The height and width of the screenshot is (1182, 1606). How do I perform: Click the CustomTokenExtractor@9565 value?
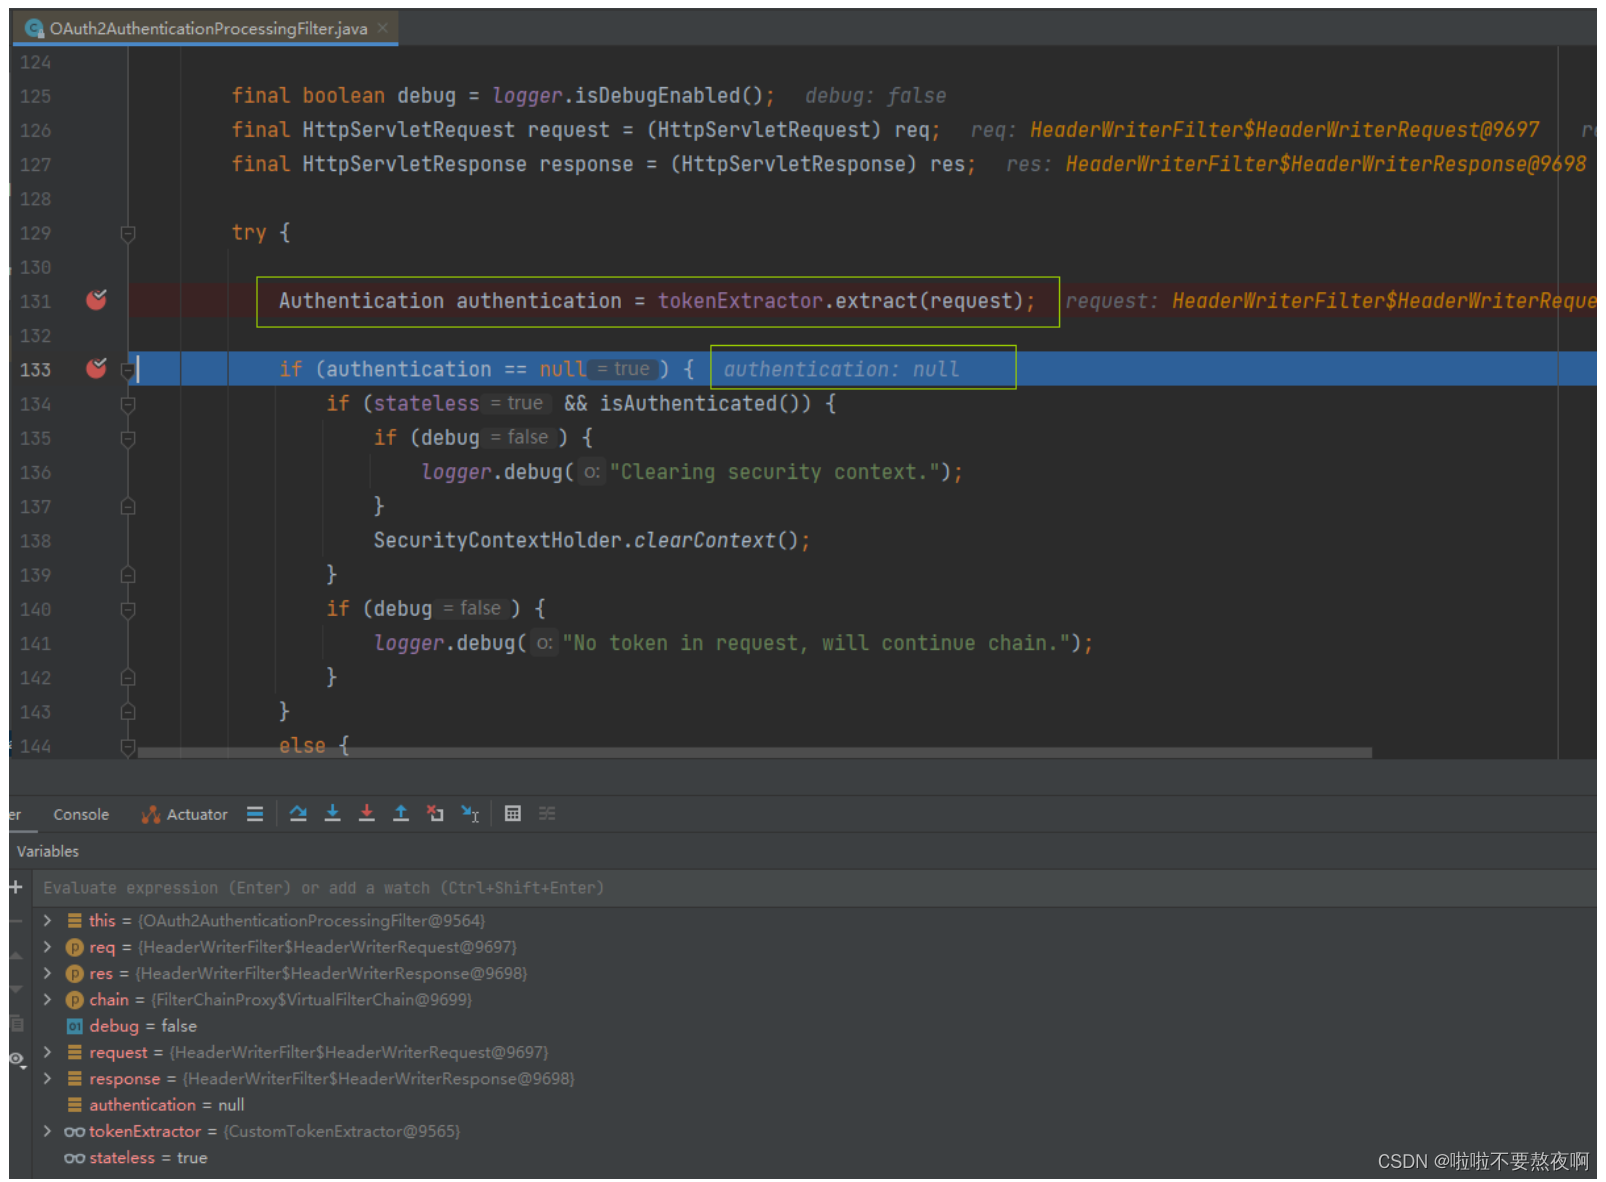click(x=342, y=1132)
